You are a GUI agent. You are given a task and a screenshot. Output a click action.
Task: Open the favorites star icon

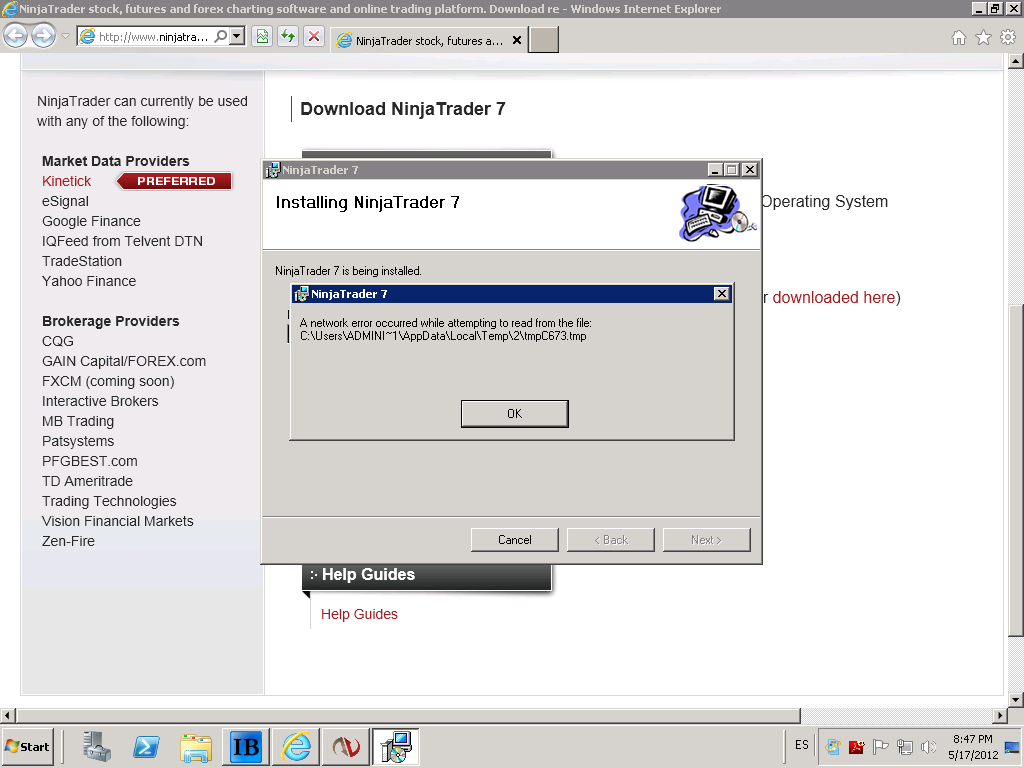click(x=984, y=38)
